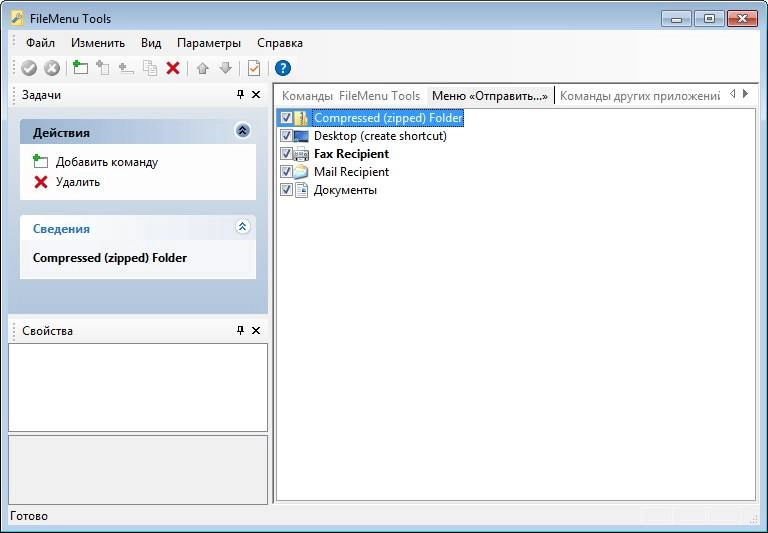Switch to Команды других приложений tab
Viewport: 768px width, 533px height.
640,96
